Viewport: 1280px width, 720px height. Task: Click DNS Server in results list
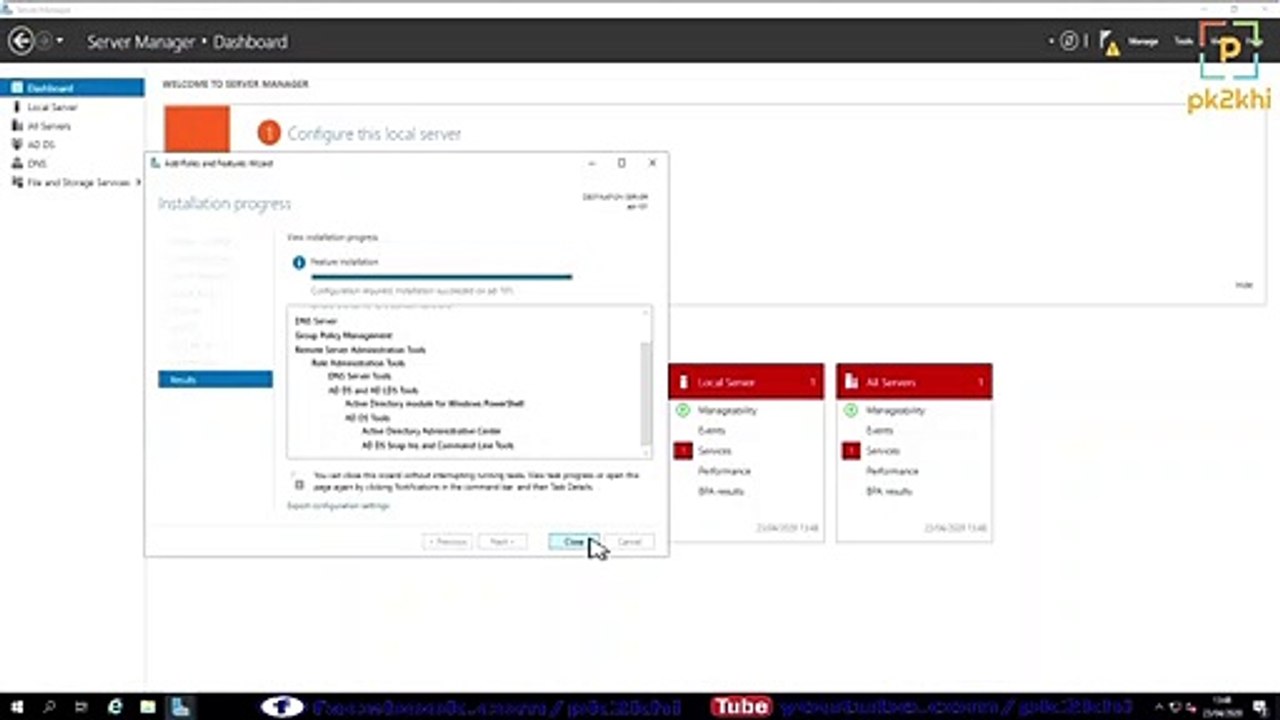316,321
